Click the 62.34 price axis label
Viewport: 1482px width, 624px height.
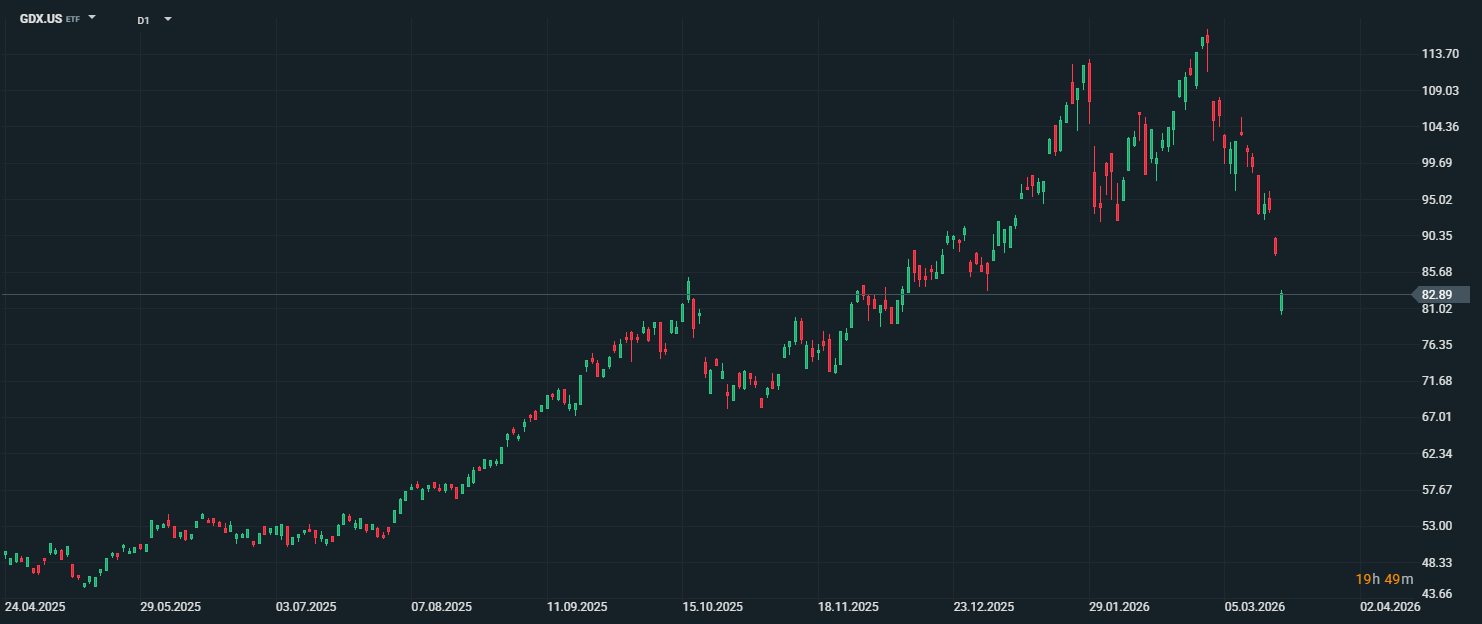[1436, 453]
